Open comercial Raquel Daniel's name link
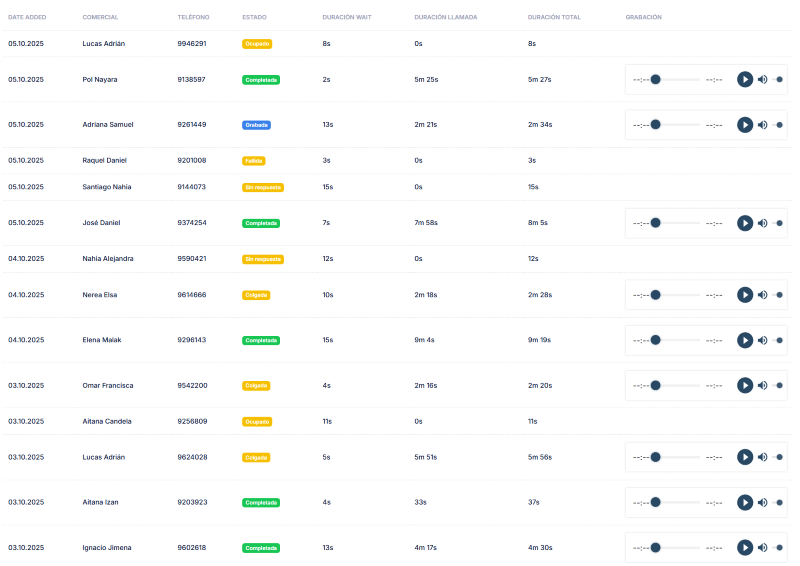The image size is (800, 566). tap(104, 160)
